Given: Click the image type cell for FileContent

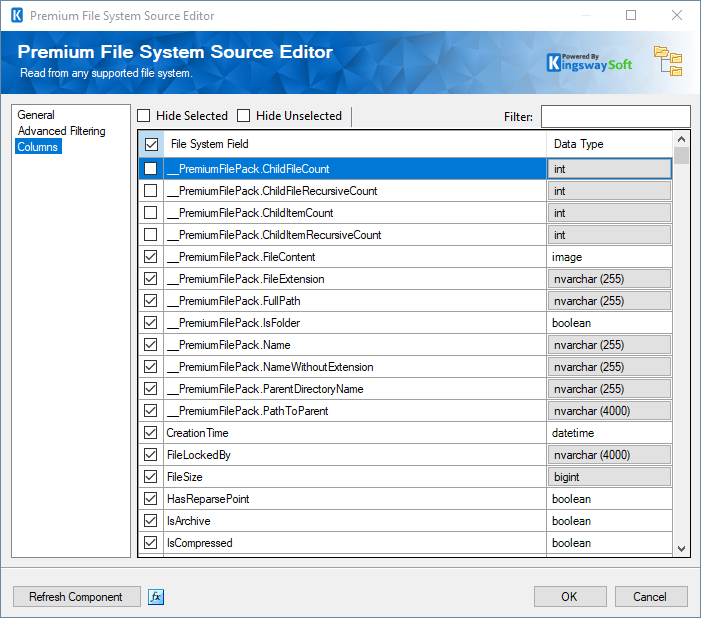Looking at the screenshot, I should [x=609, y=257].
